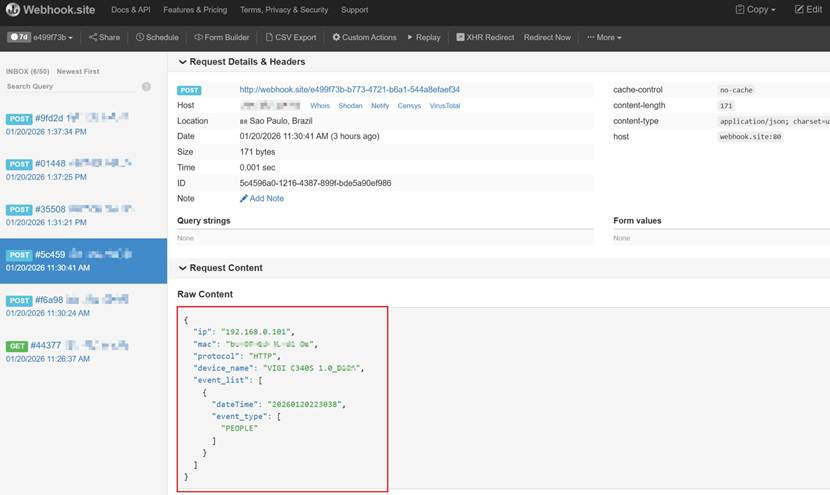
Task: Click the Sao Paulo, Brazil location text
Action: (x=281, y=121)
